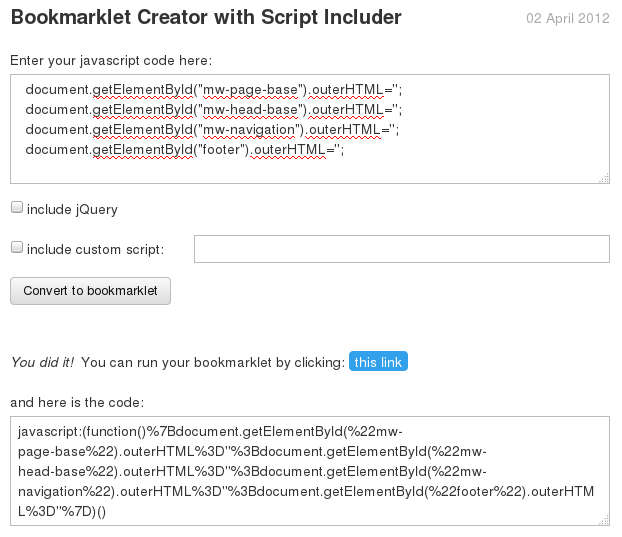Viewport: 622px width, 537px height.
Task: Click the include custom script label
Action: click(x=95, y=249)
